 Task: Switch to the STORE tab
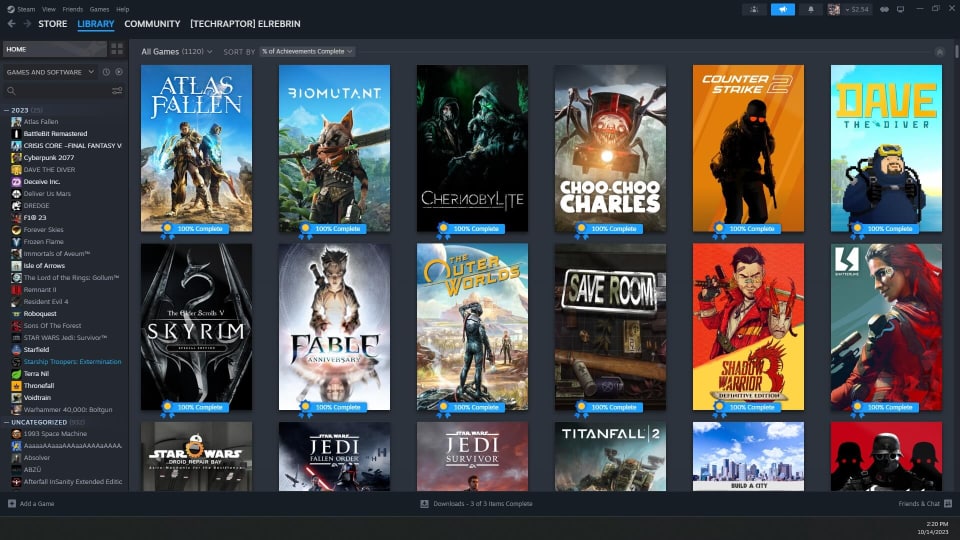point(53,24)
